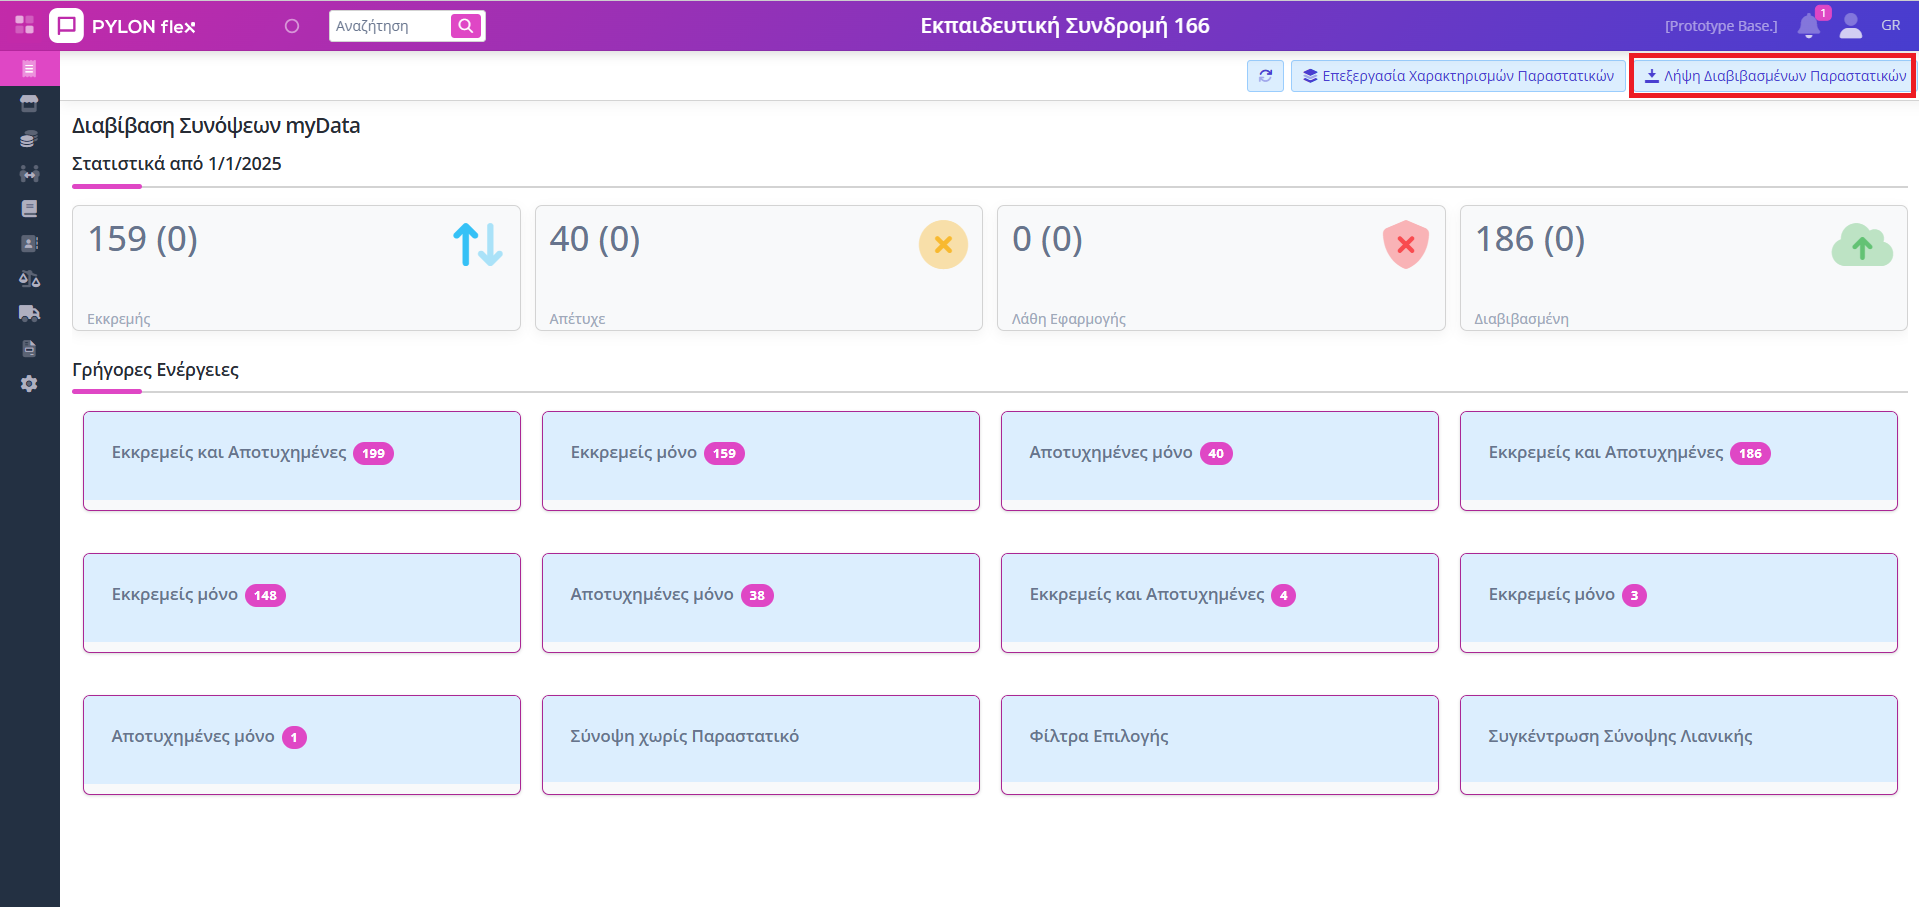Click the contact card sidebar icon
The image size is (1919, 907).
pyautogui.click(x=29, y=244)
